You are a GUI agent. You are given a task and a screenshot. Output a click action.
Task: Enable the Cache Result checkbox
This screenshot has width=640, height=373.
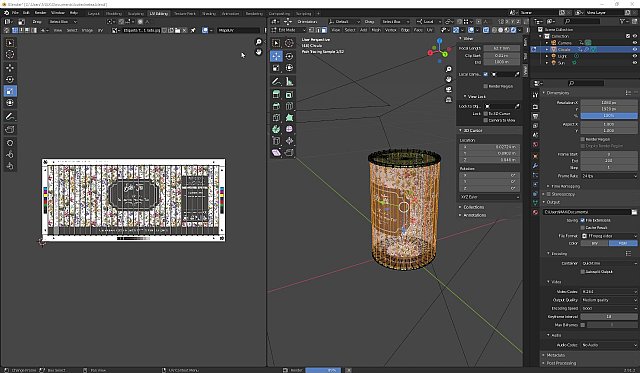tap(583, 227)
